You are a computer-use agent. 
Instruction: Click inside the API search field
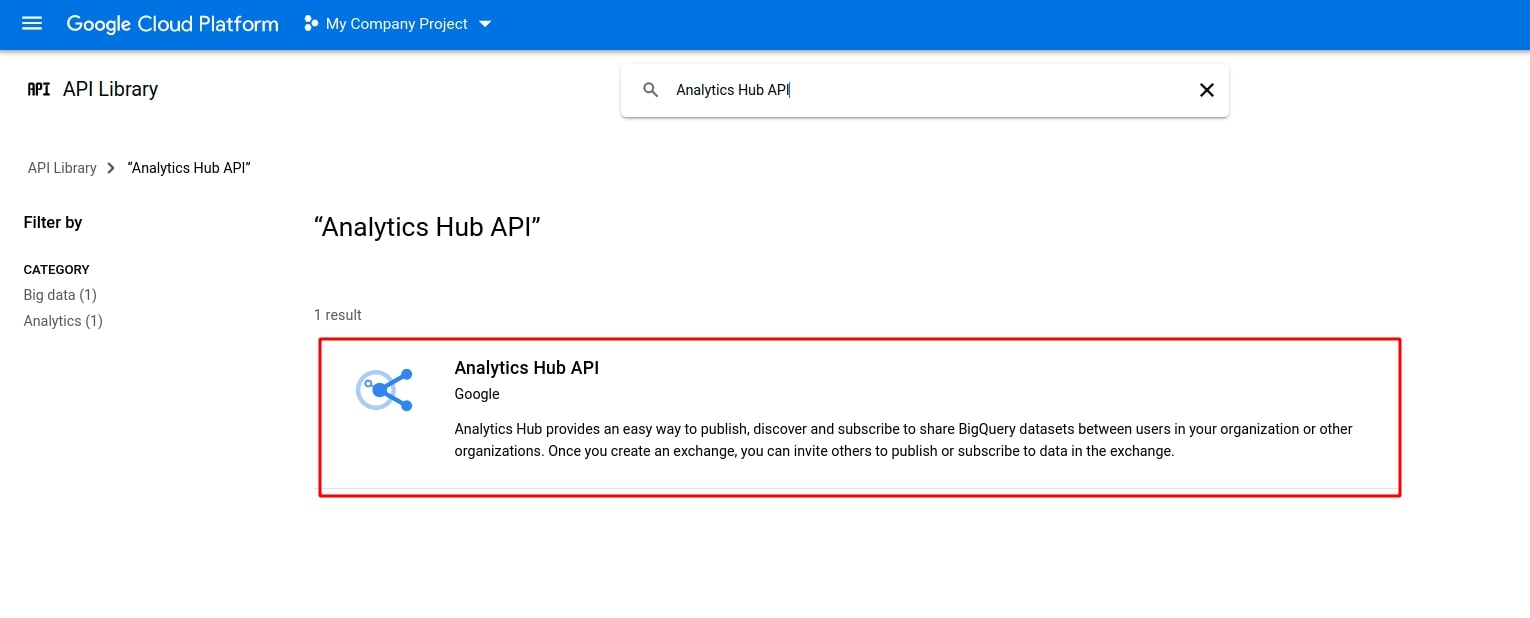point(900,89)
